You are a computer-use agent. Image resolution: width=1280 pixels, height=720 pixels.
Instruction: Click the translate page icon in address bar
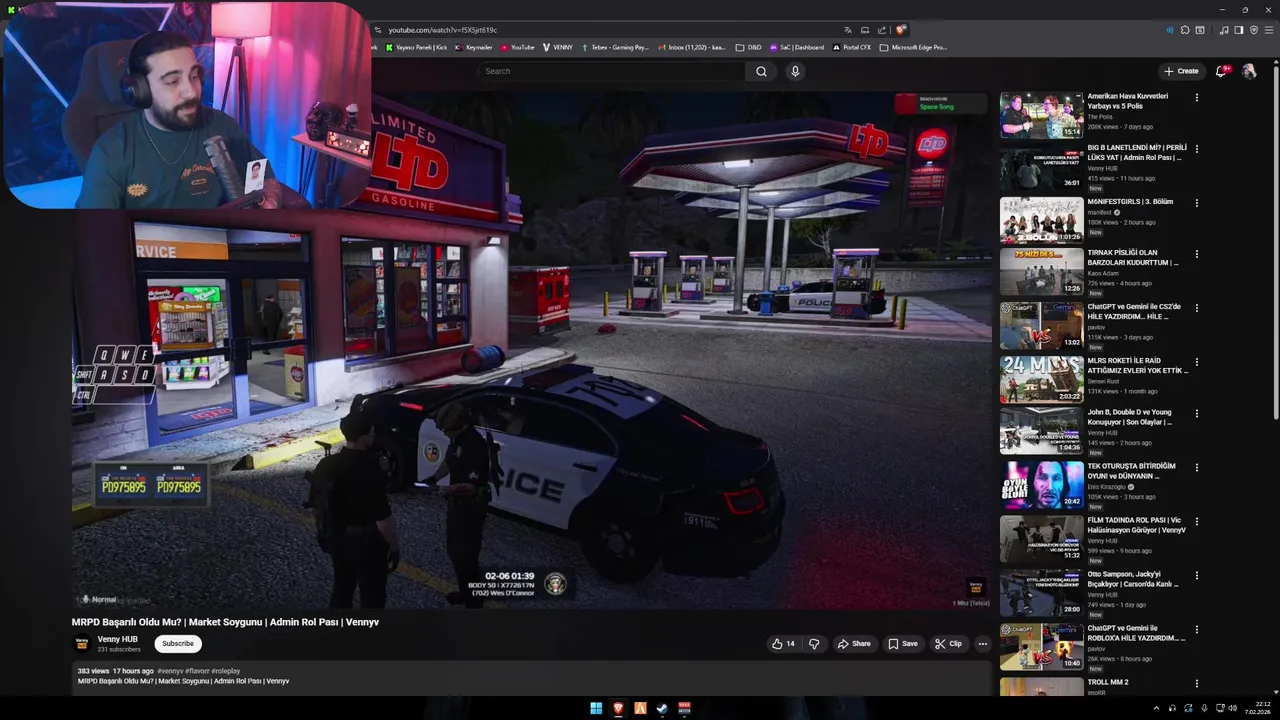click(x=848, y=30)
